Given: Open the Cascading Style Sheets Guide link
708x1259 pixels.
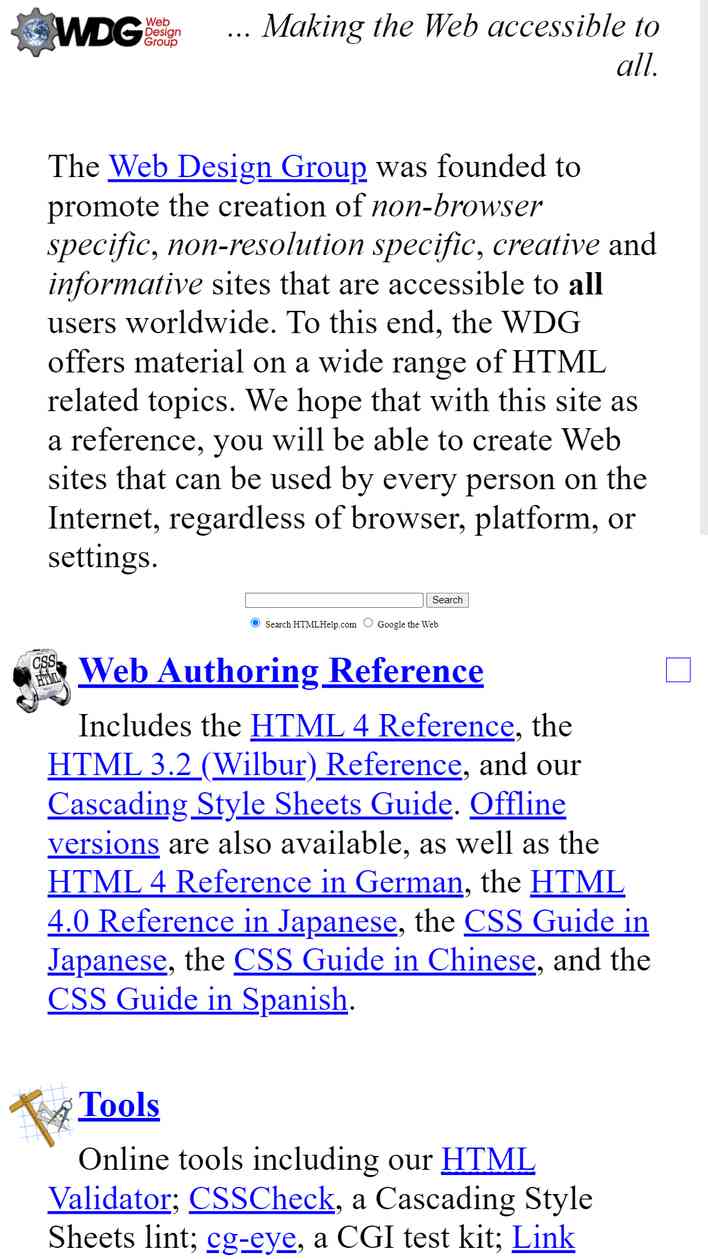Looking at the screenshot, I should point(250,804).
